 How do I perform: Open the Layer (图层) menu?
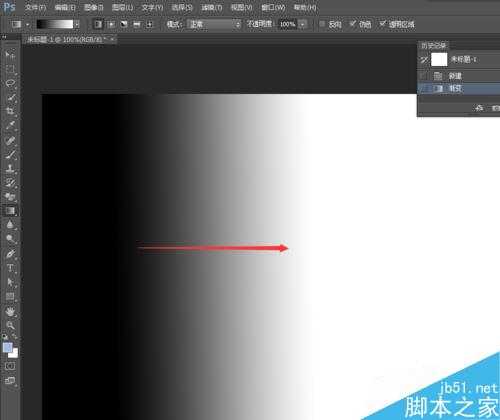tap(123, 7)
